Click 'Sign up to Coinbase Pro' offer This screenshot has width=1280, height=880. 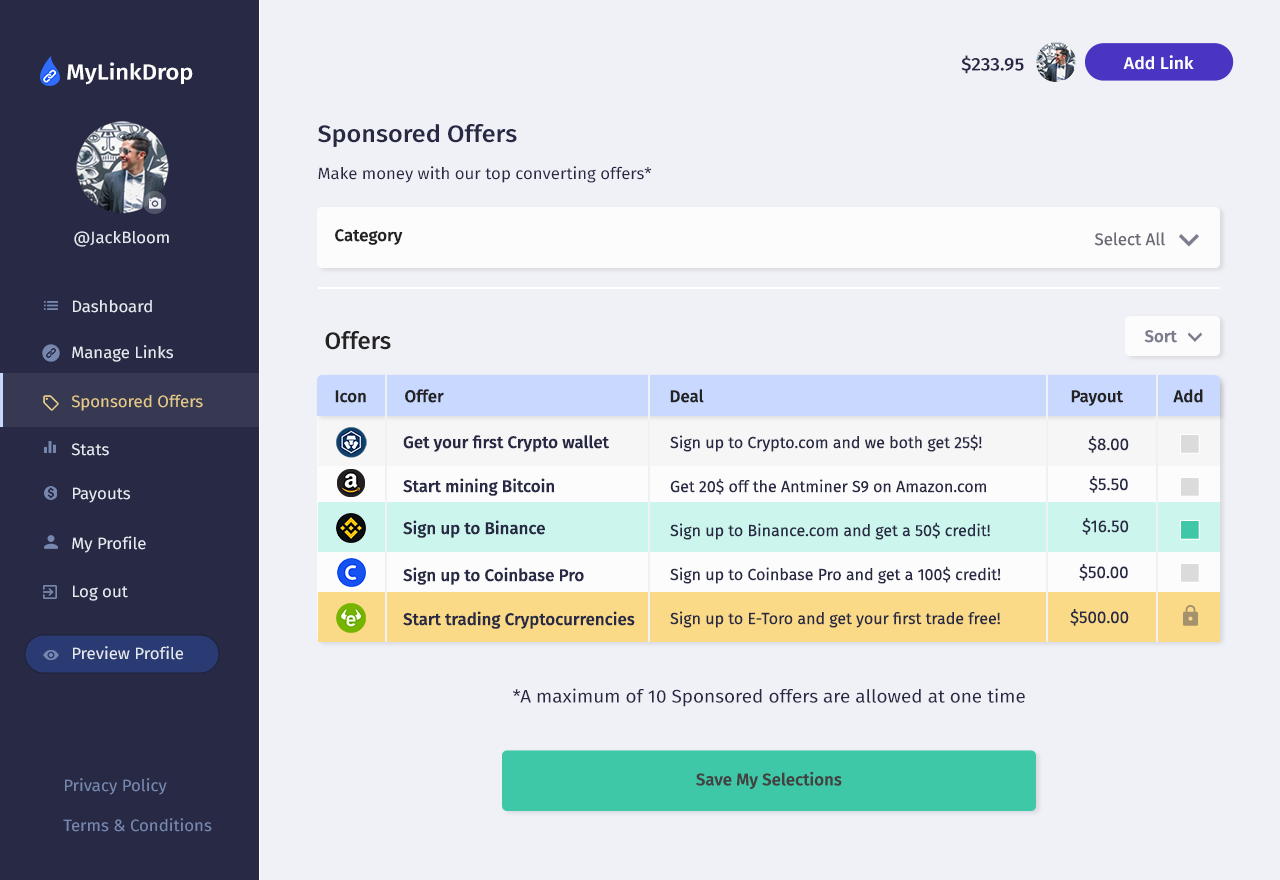pyautogui.click(x=493, y=575)
